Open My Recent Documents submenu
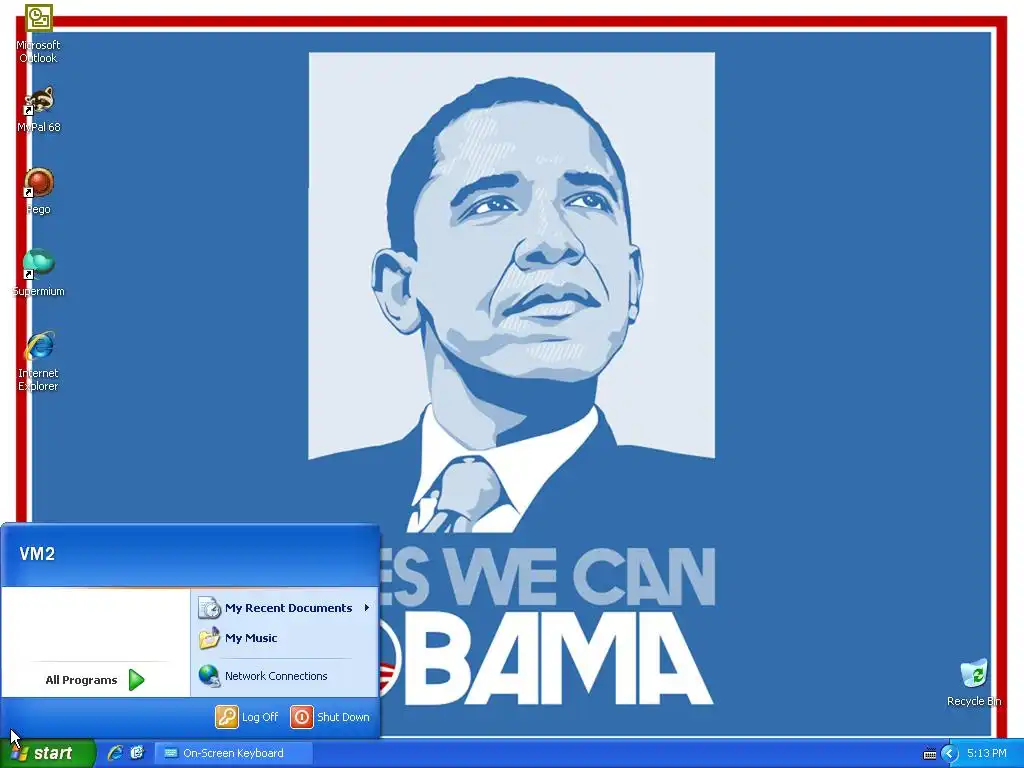The width and height of the screenshot is (1024, 768). click(x=284, y=608)
